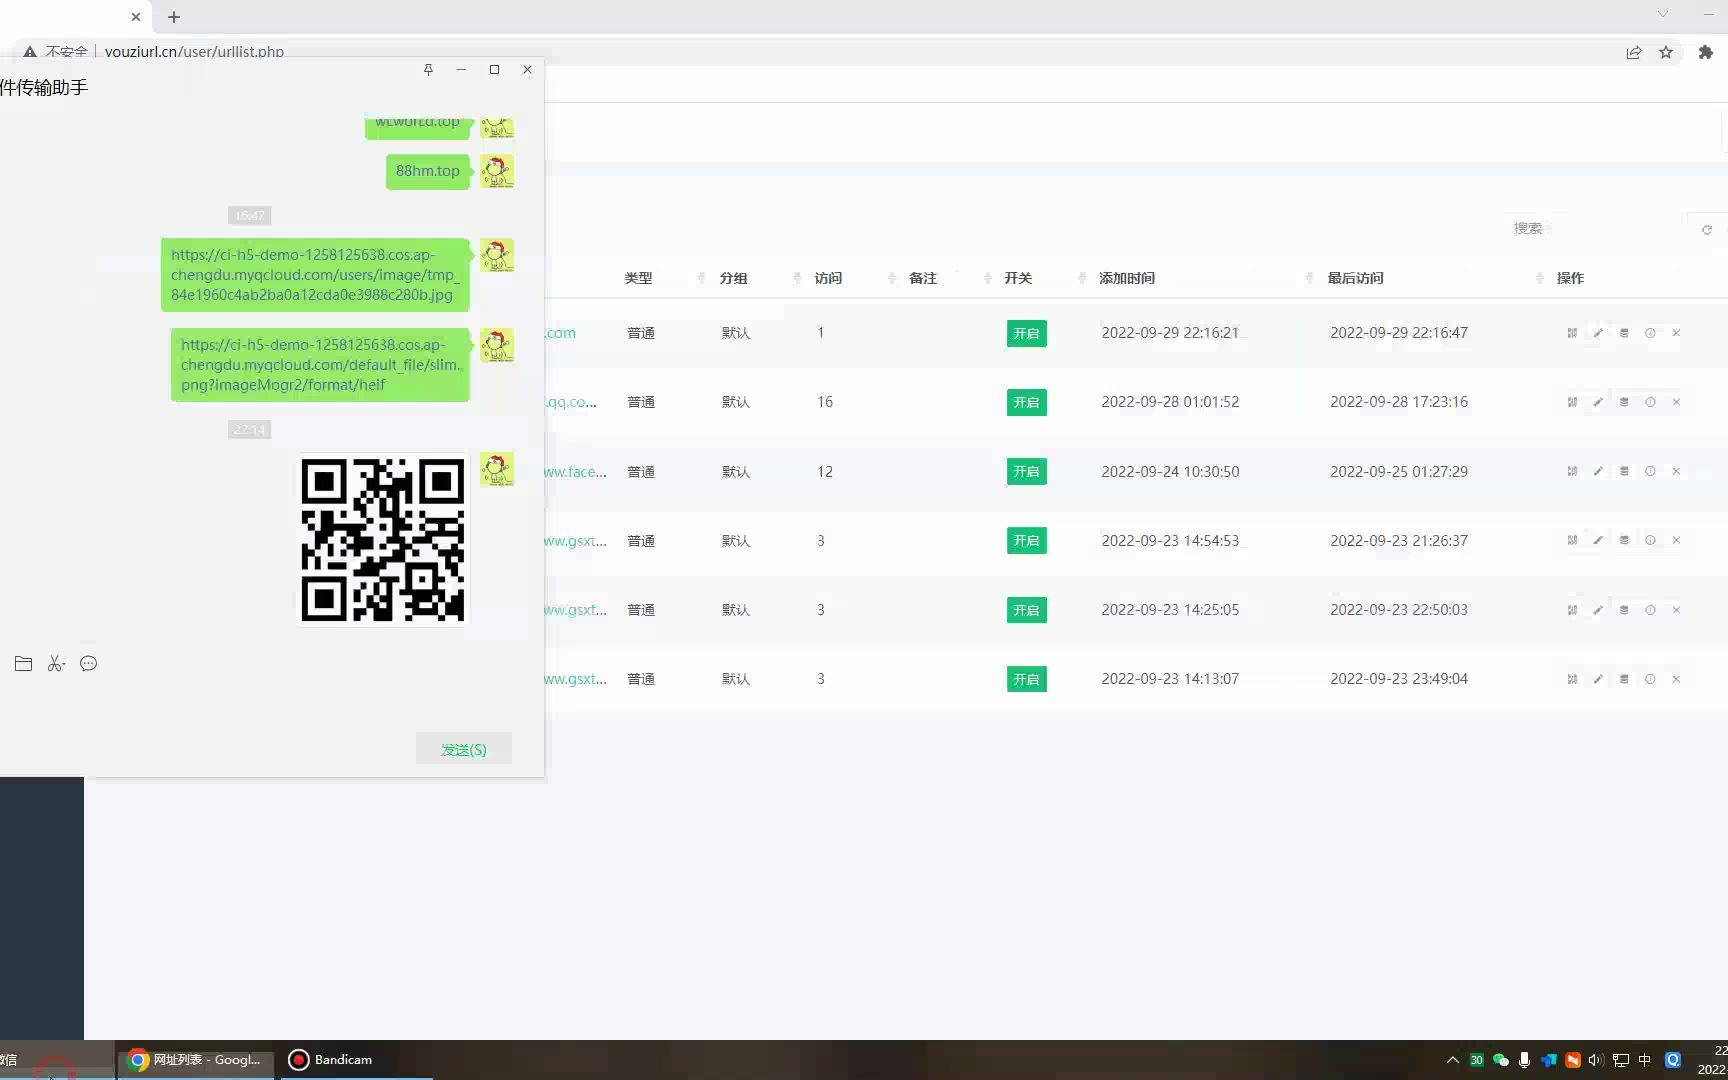Bookmark this page with the star icon
This screenshot has height=1080, width=1728.
(1666, 52)
